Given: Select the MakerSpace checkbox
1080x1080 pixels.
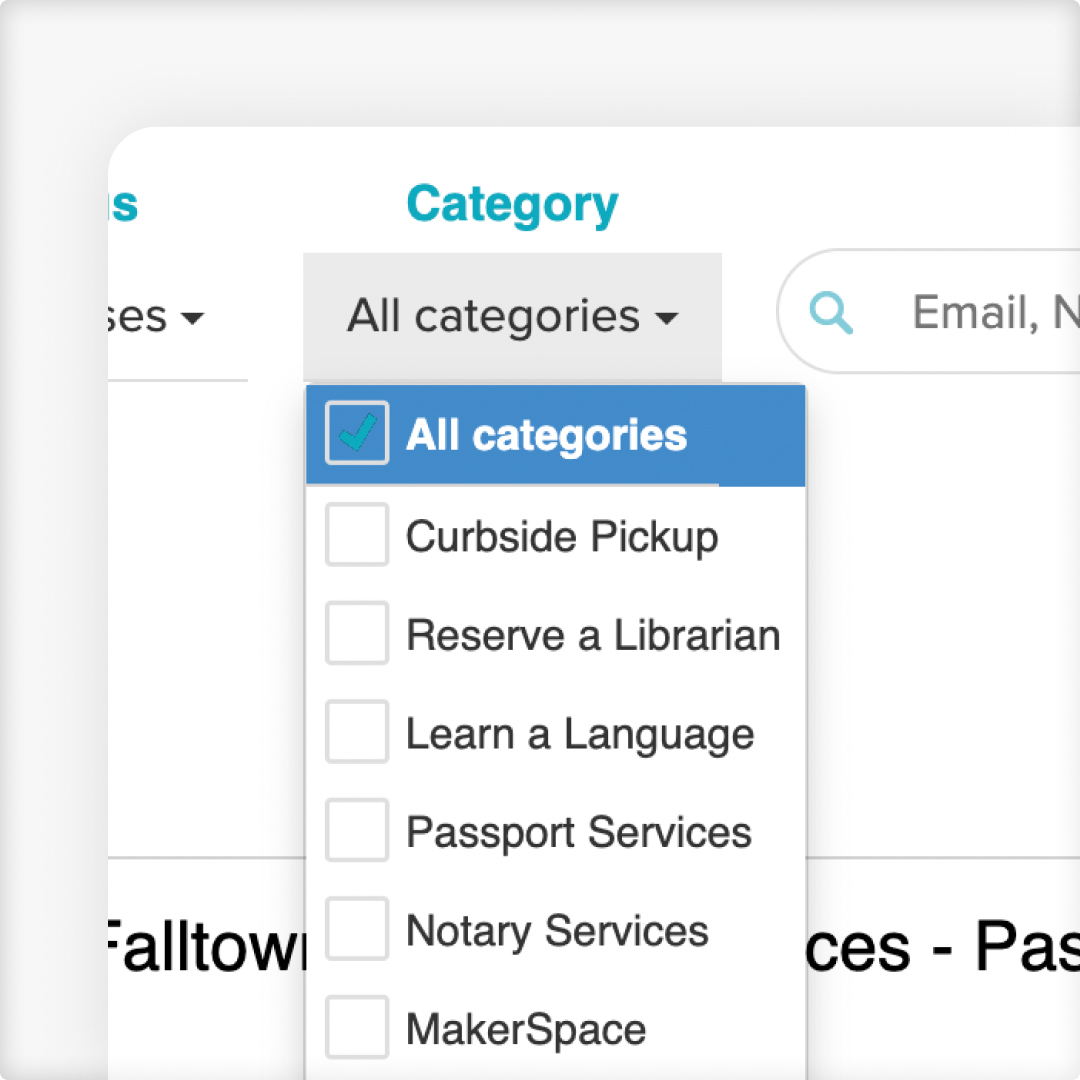Looking at the screenshot, I should coord(357,1027).
